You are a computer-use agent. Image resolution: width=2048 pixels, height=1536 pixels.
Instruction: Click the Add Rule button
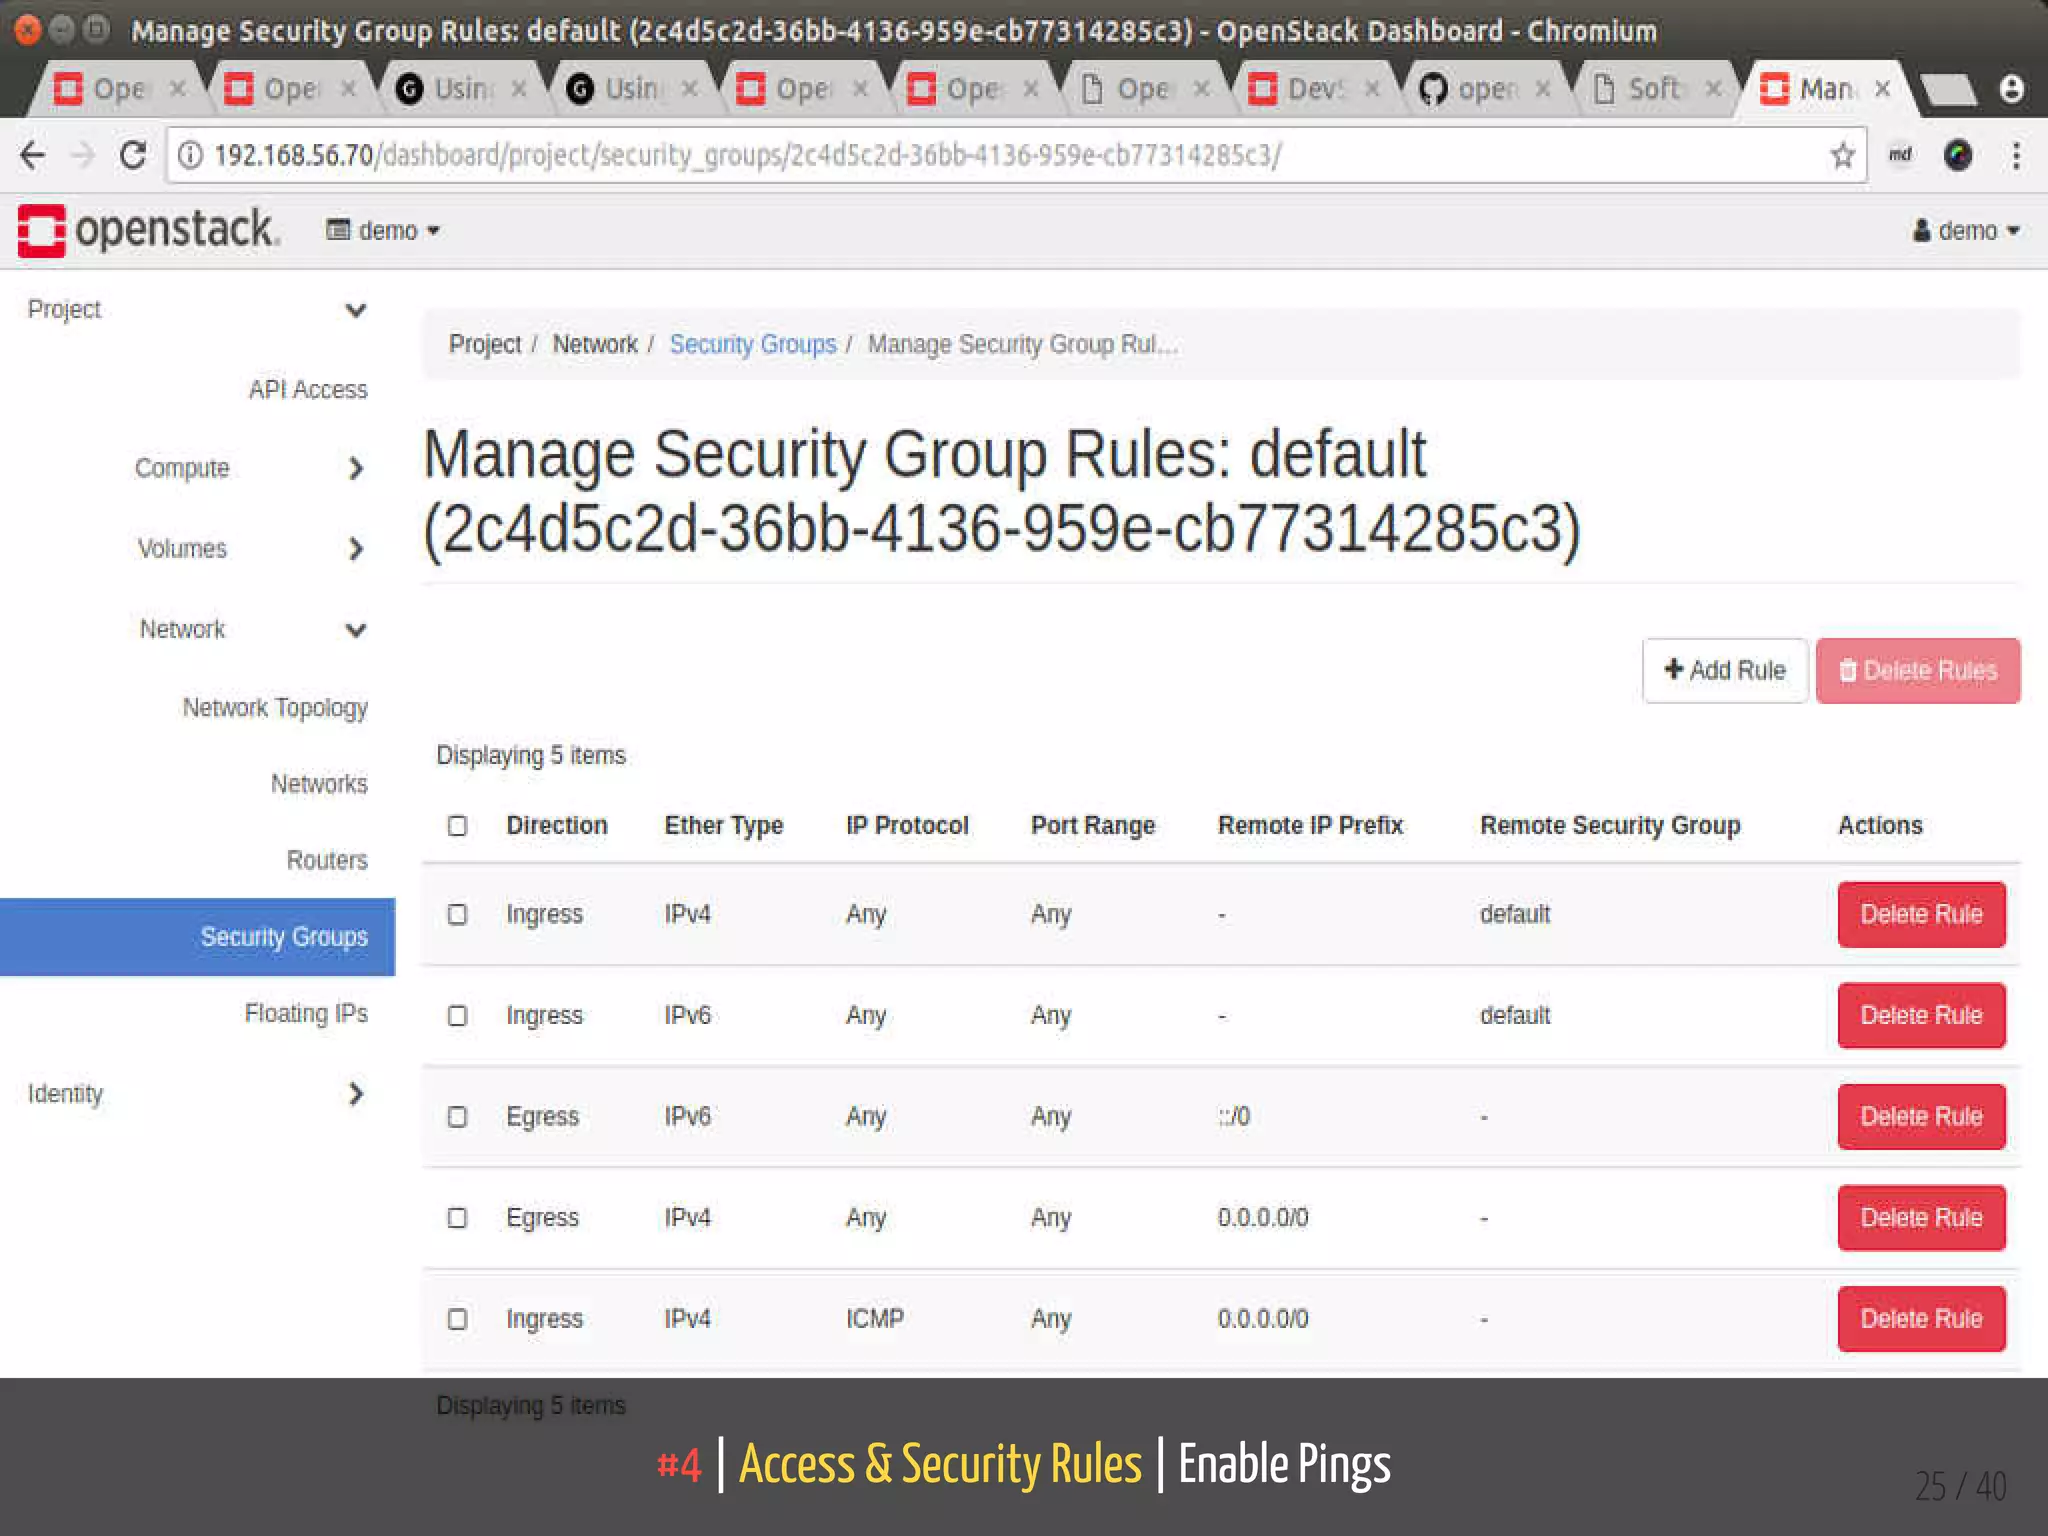point(1725,671)
